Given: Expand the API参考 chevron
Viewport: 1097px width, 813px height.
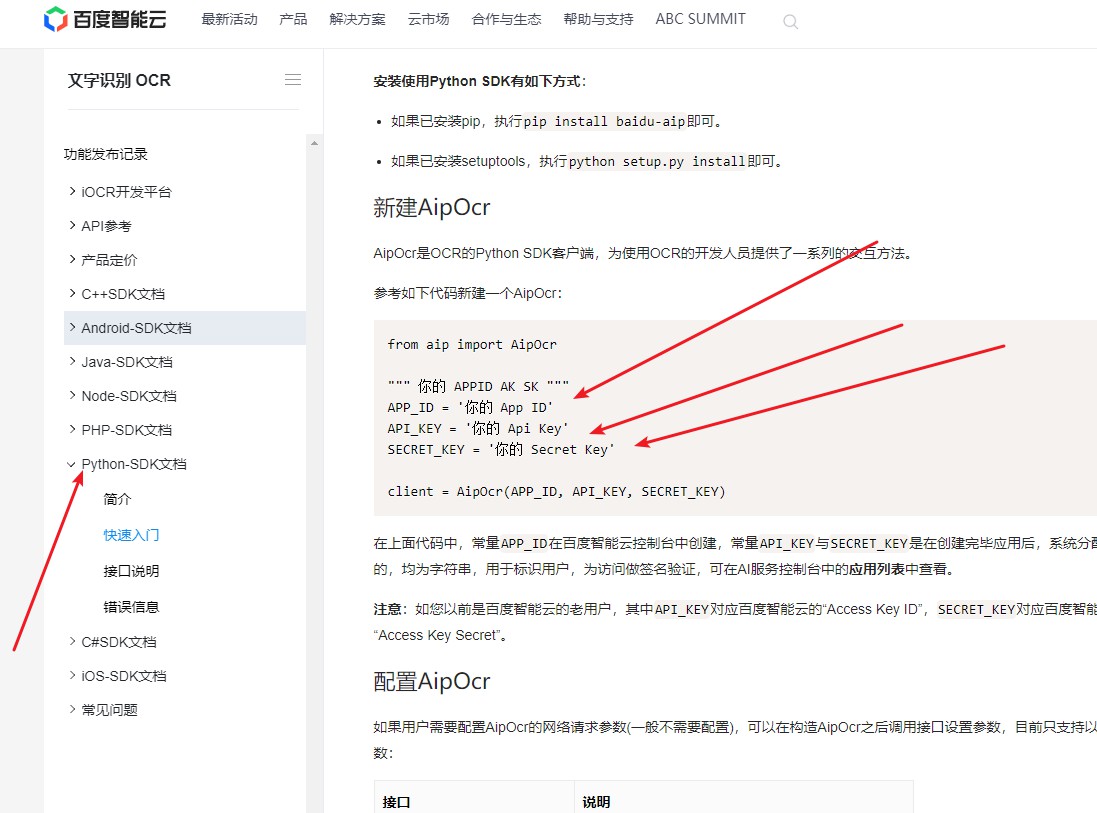Looking at the screenshot, I should [72, 225].
